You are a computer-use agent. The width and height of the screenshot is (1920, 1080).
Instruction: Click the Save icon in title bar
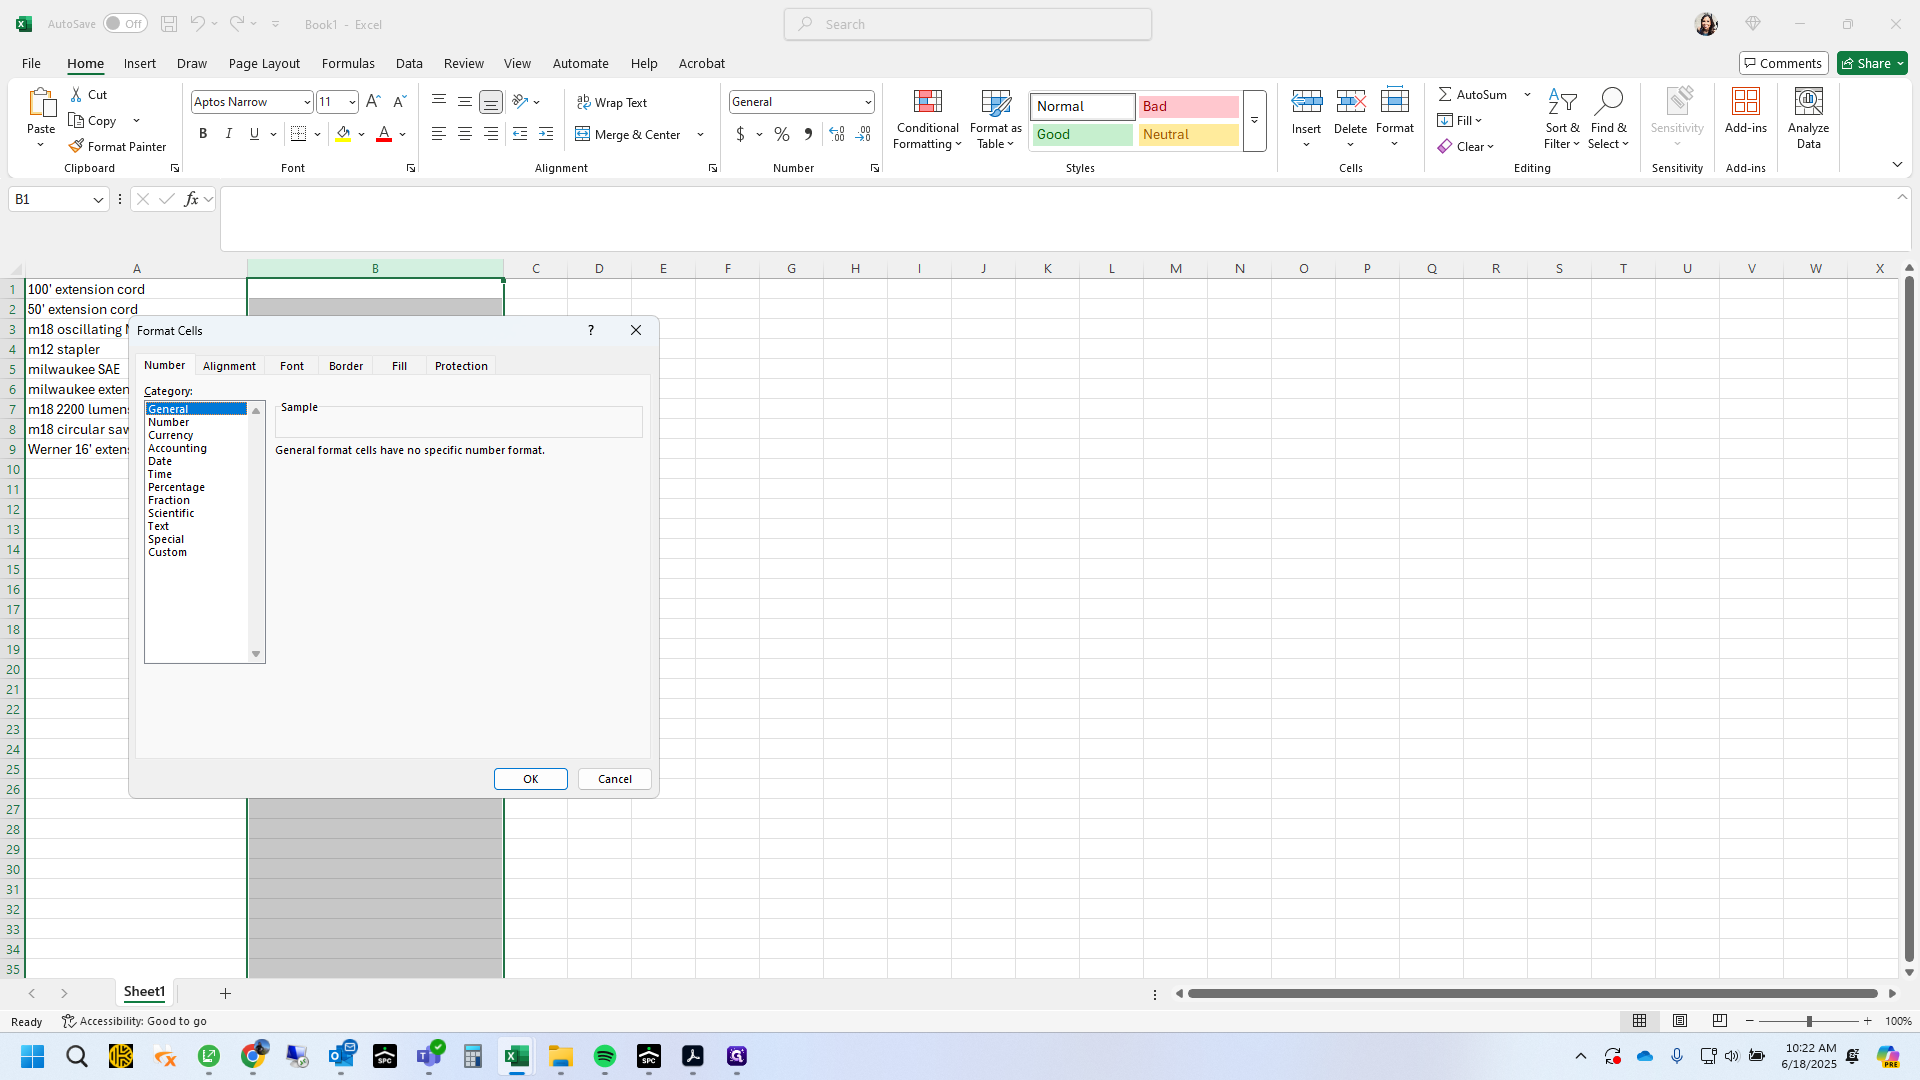[x=169, y=23]
